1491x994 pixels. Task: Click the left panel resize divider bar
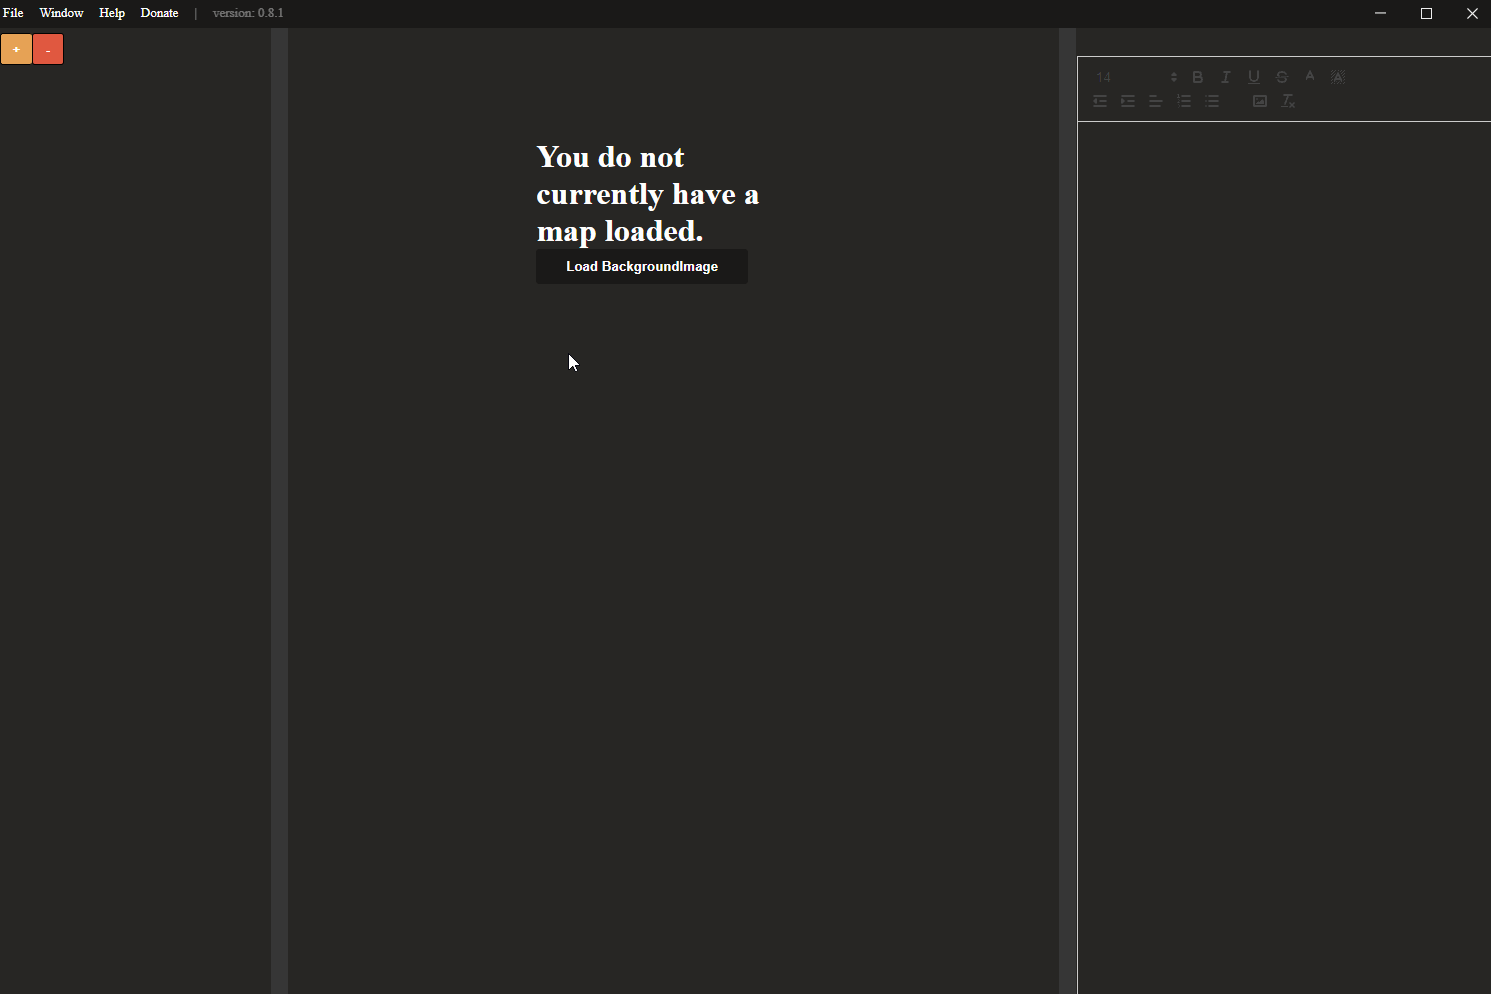click(279, 511)
